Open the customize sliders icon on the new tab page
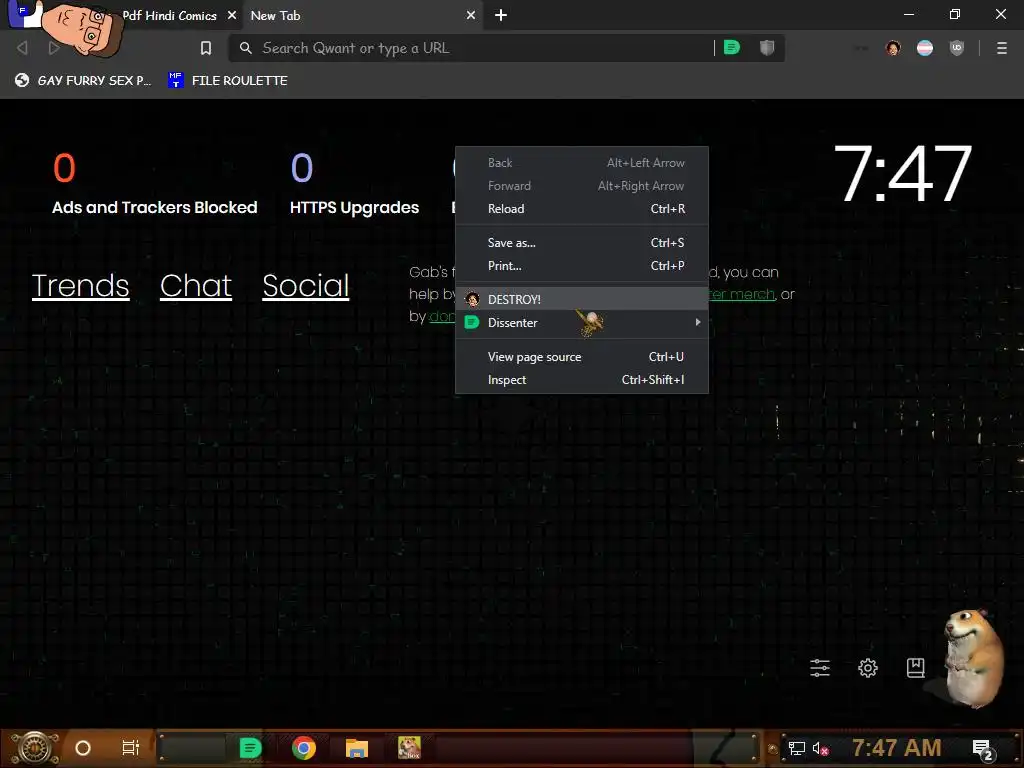1024x768 pixels. [x=820, y=667]
